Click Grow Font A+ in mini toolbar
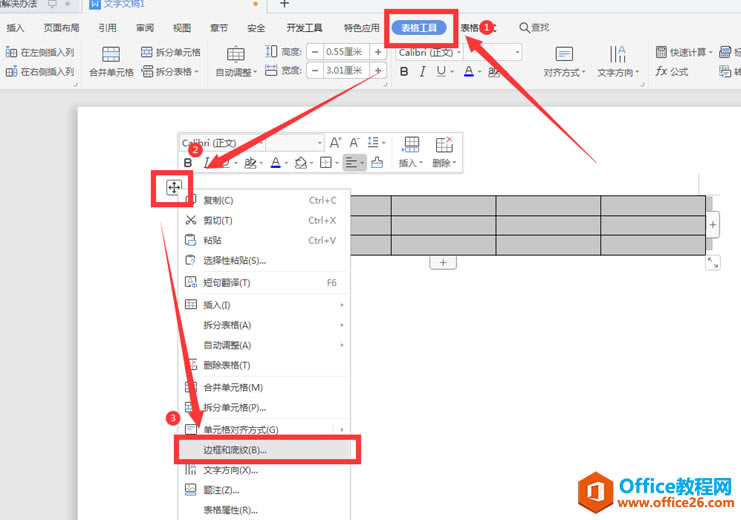Image resolution: width=741 pixels, height=520 pixels. [x=335, y=142]
